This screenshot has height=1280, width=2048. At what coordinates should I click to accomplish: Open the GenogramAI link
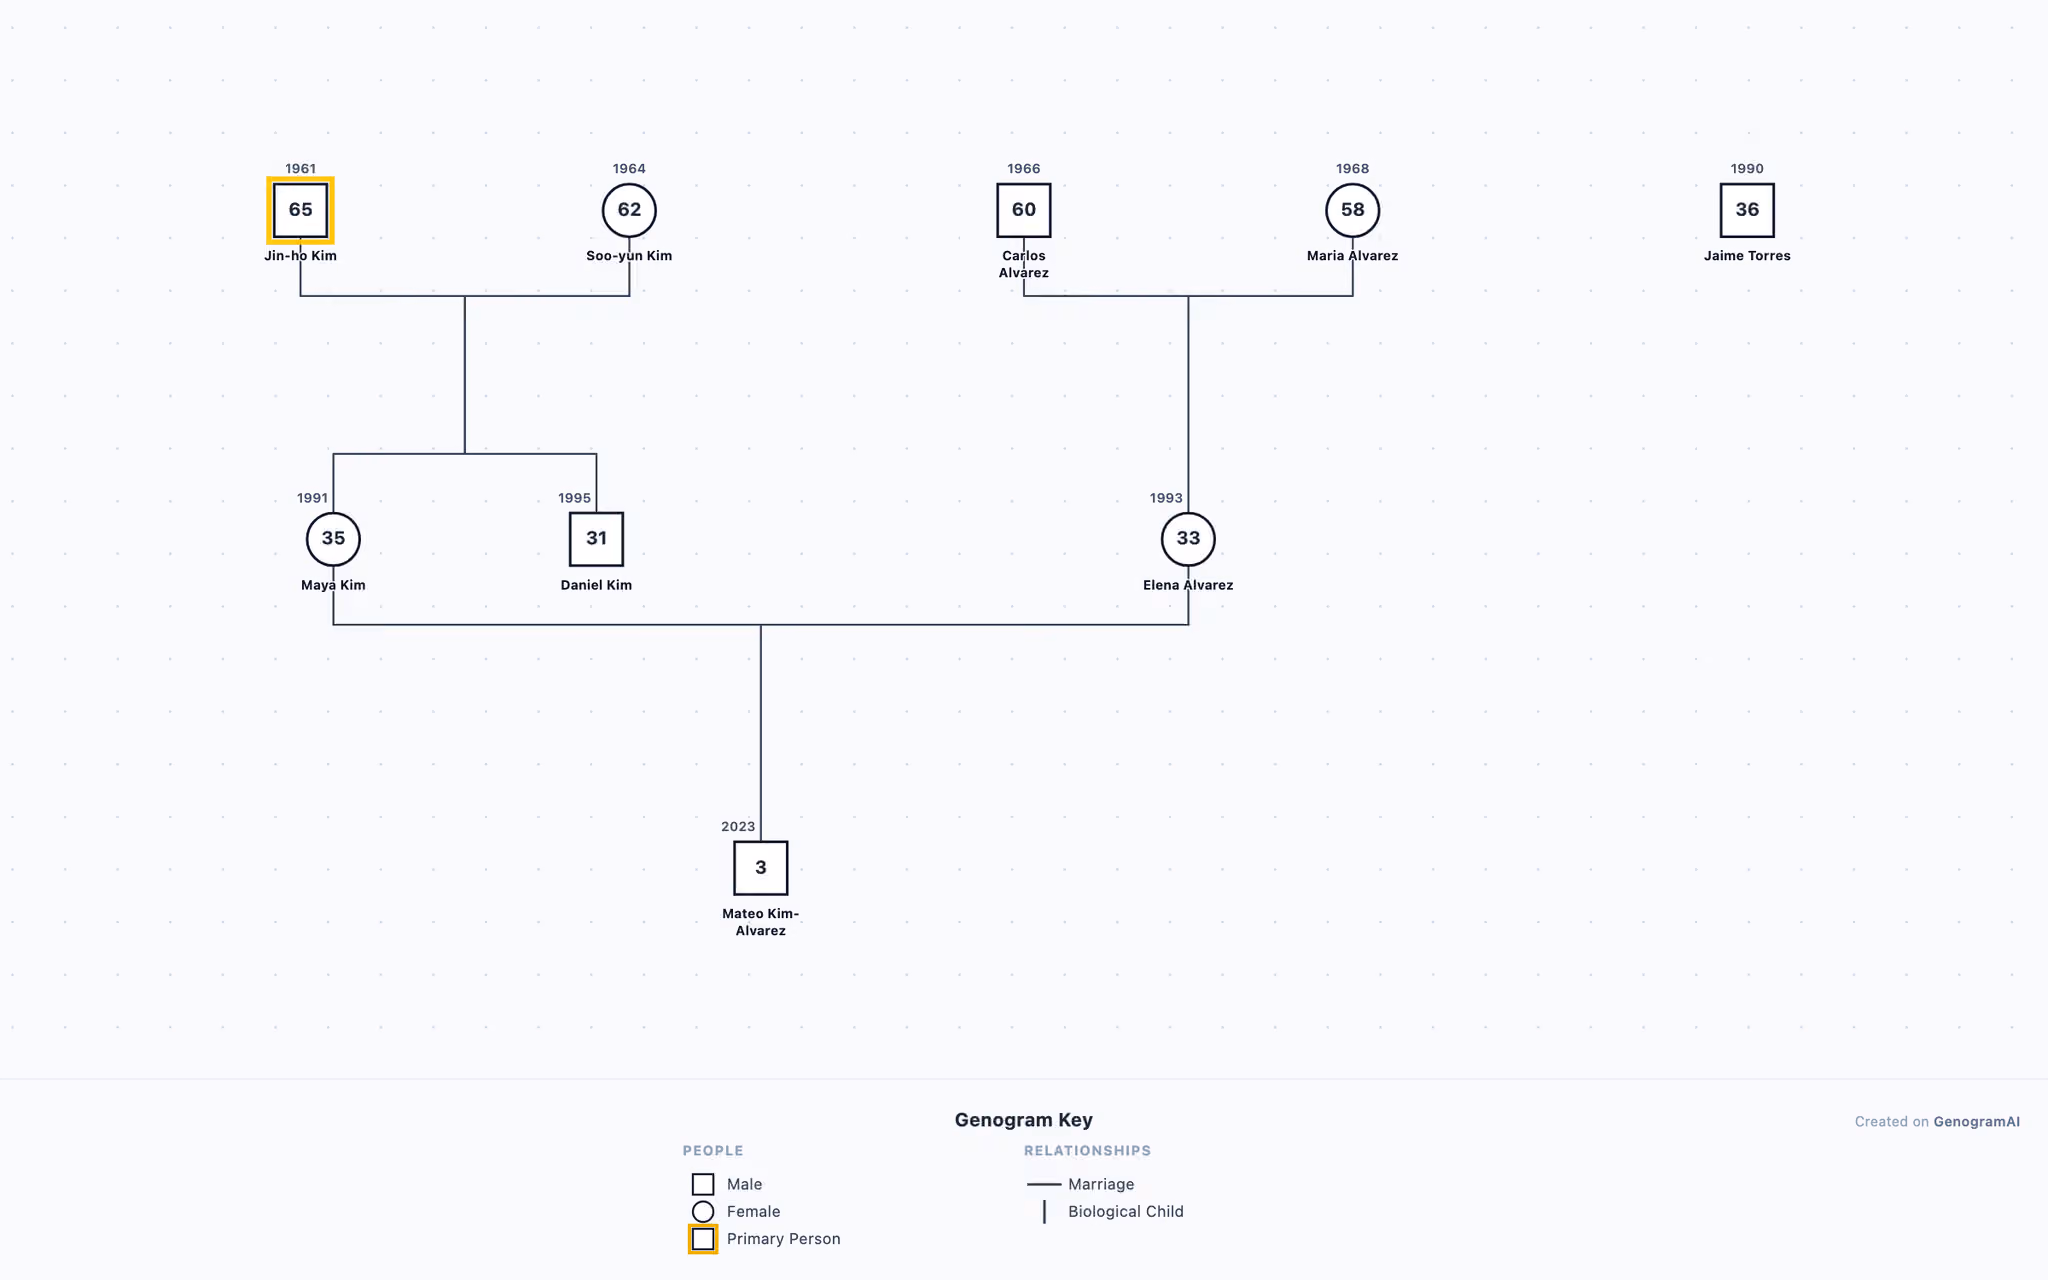click(1976, 1122)
